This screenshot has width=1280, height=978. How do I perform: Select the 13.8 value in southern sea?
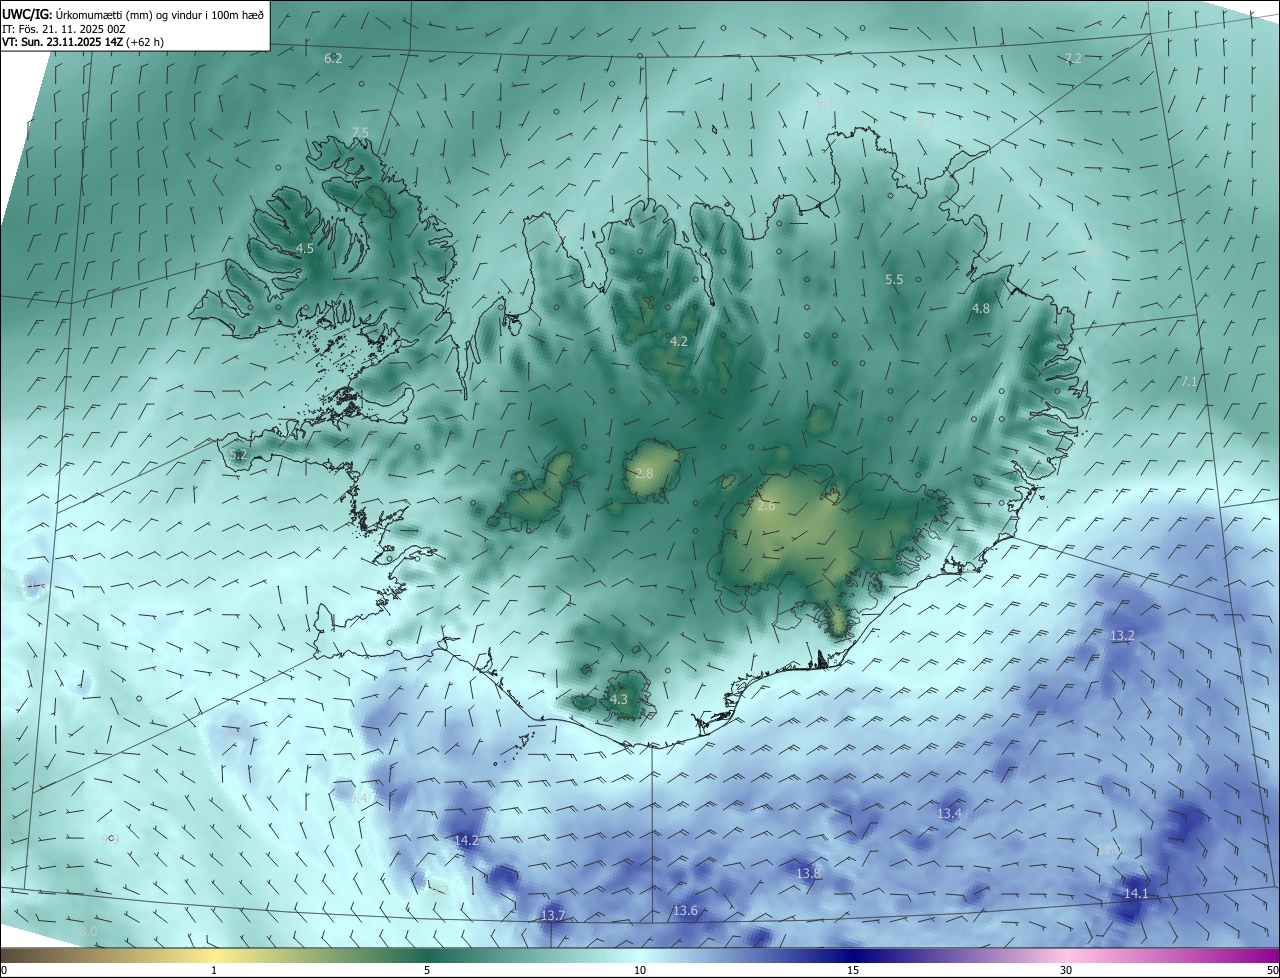(809, 874)
